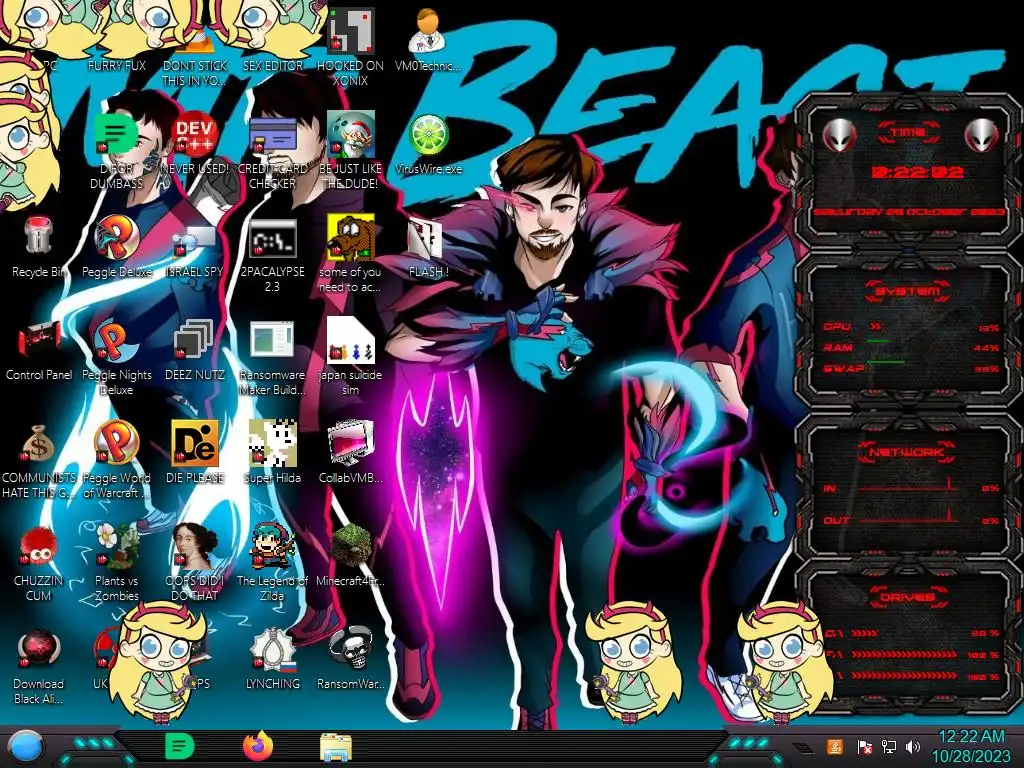This screenshot has height=768, width=1024.
Task: Open the CREDIT CARD CHECKER icon
Action: coord(273,134)
